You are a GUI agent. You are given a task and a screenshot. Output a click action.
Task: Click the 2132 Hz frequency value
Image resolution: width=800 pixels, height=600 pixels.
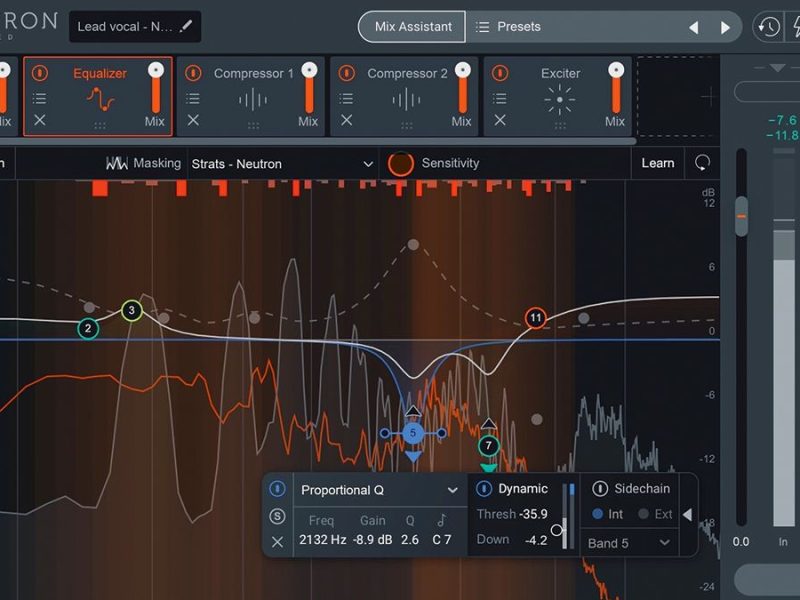coord(322,540)
